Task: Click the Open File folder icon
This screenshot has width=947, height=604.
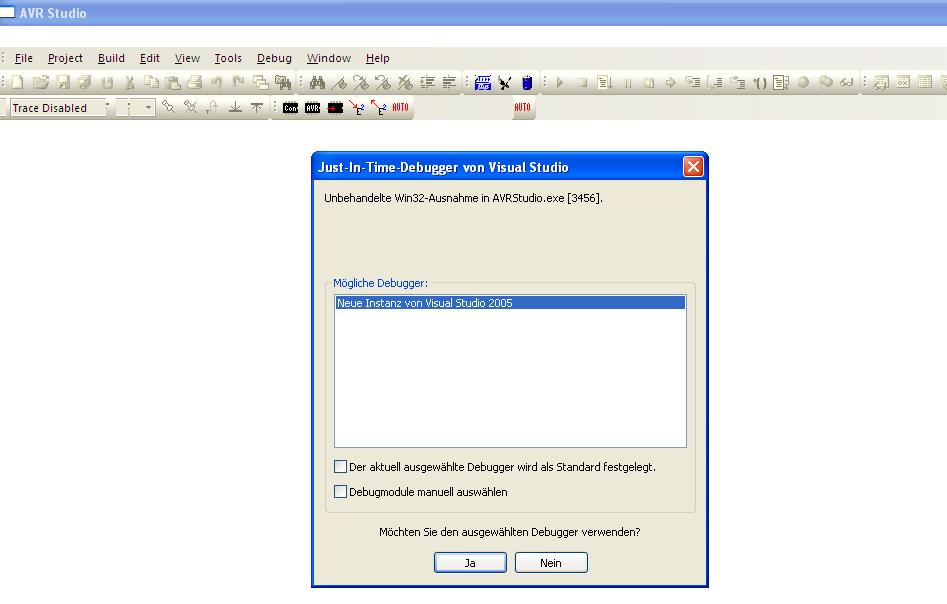Action: pos(40,82)
